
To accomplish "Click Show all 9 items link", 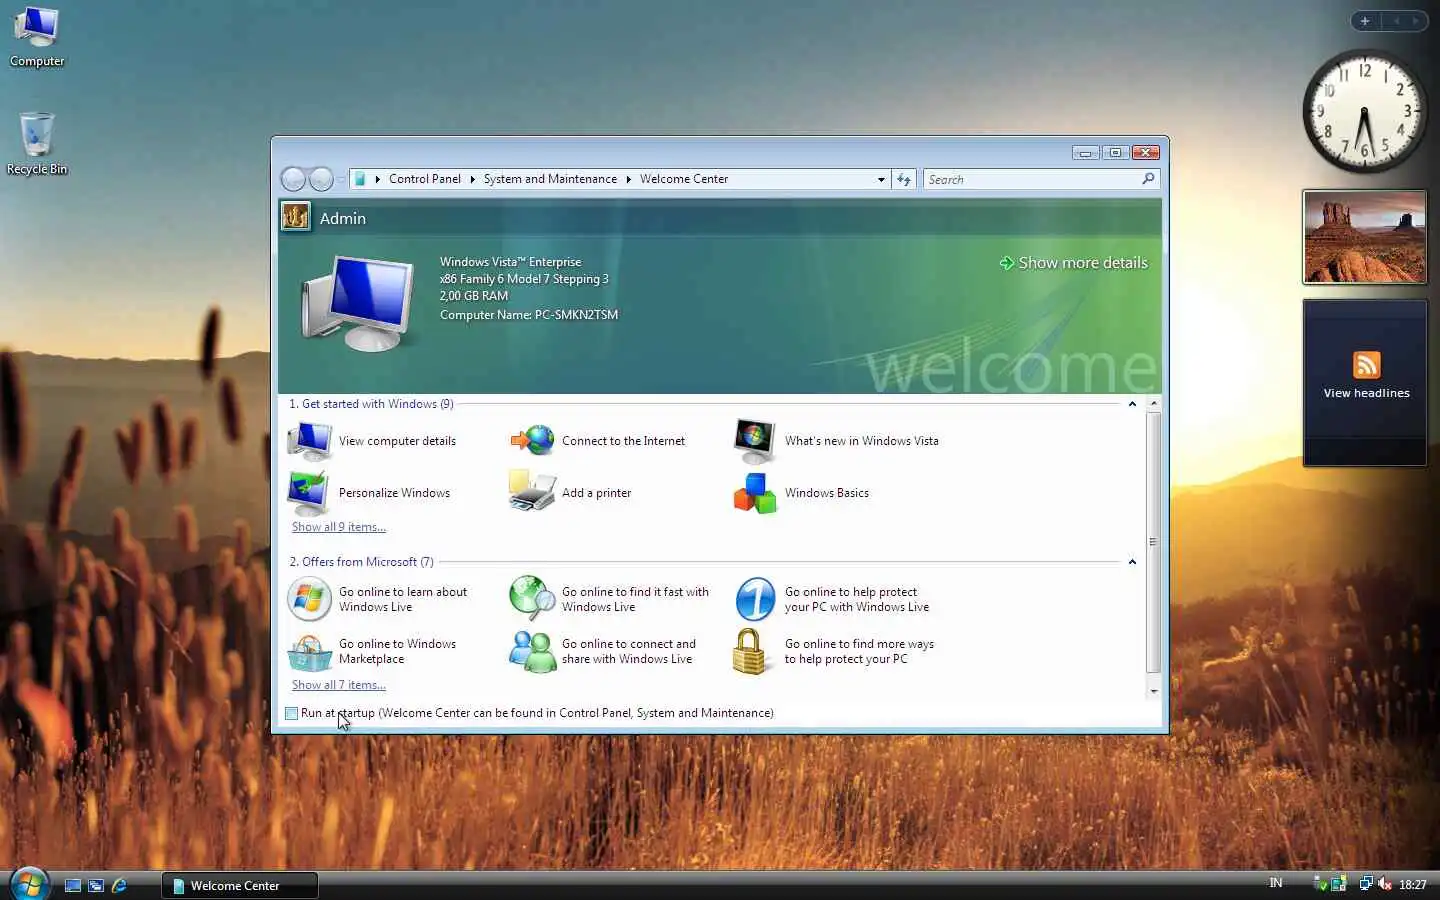I will (338, 527).
